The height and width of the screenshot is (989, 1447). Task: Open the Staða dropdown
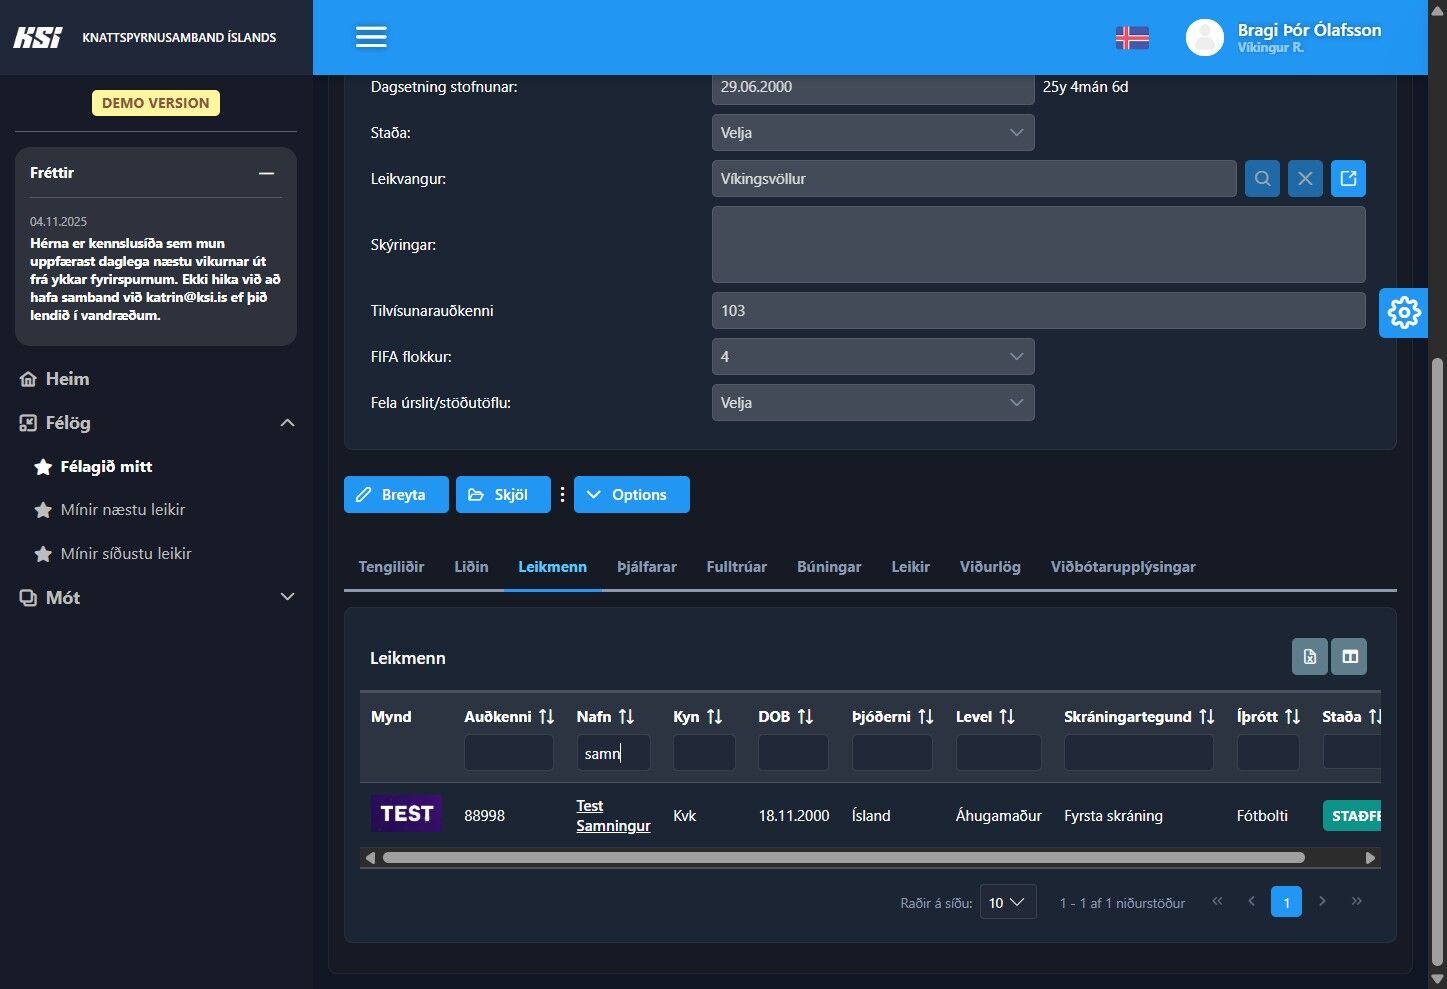tap(873, 133)
